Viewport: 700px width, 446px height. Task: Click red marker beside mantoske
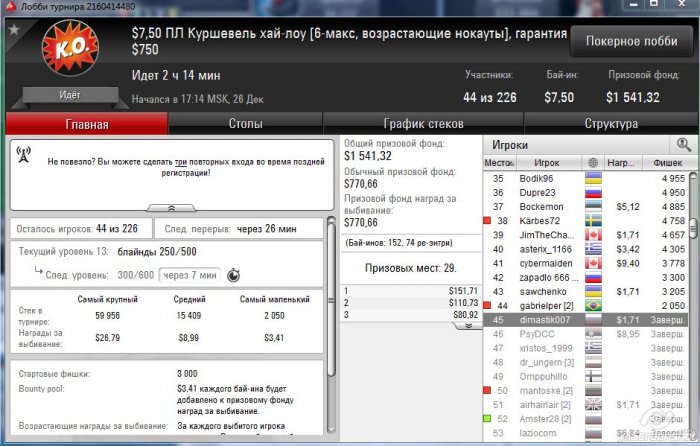[x=488, y=391]
